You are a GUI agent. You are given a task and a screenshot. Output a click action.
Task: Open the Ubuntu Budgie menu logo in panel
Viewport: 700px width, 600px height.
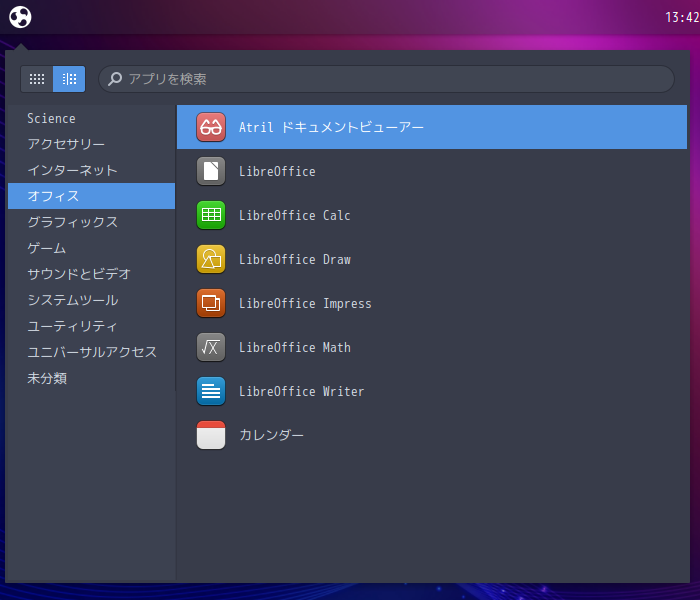coord(20,17)
